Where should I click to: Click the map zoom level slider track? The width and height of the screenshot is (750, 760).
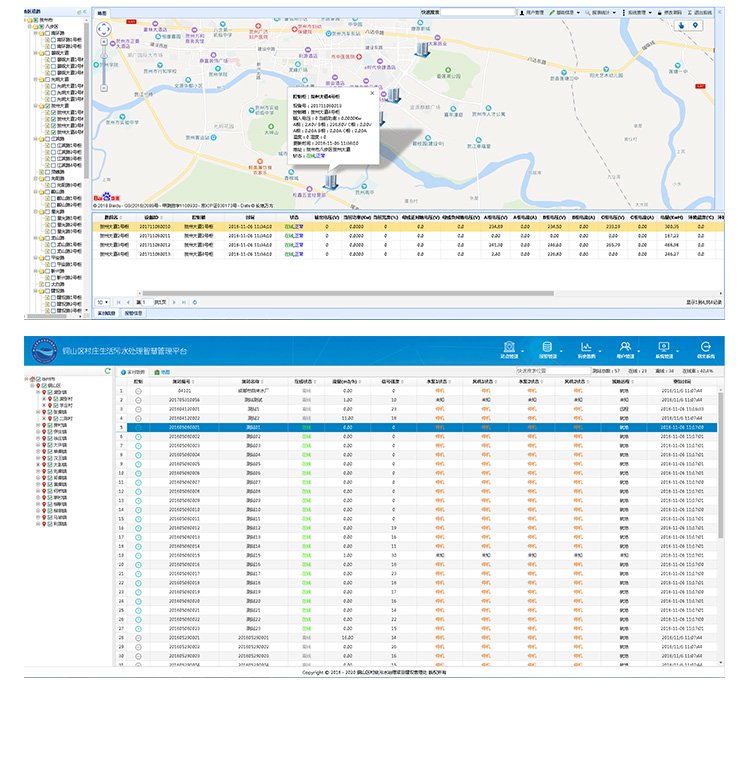tap(104, 65)
